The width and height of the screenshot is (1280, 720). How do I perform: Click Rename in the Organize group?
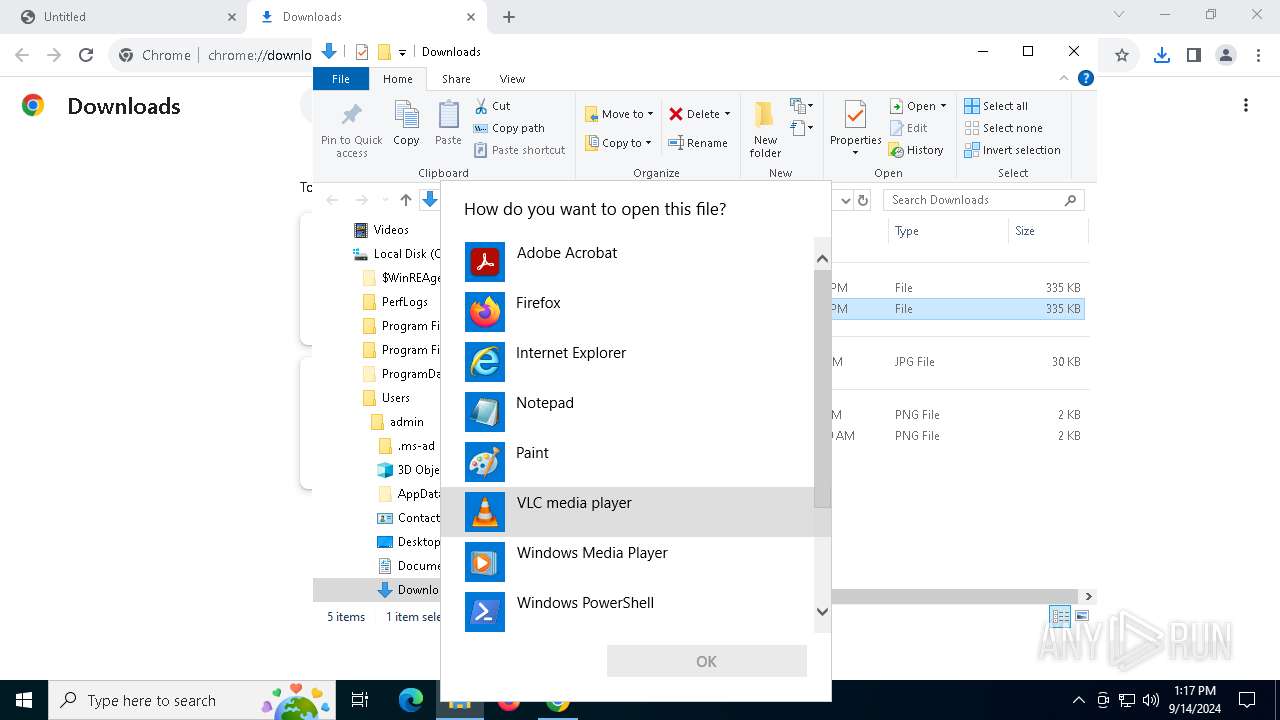[698, 143]
